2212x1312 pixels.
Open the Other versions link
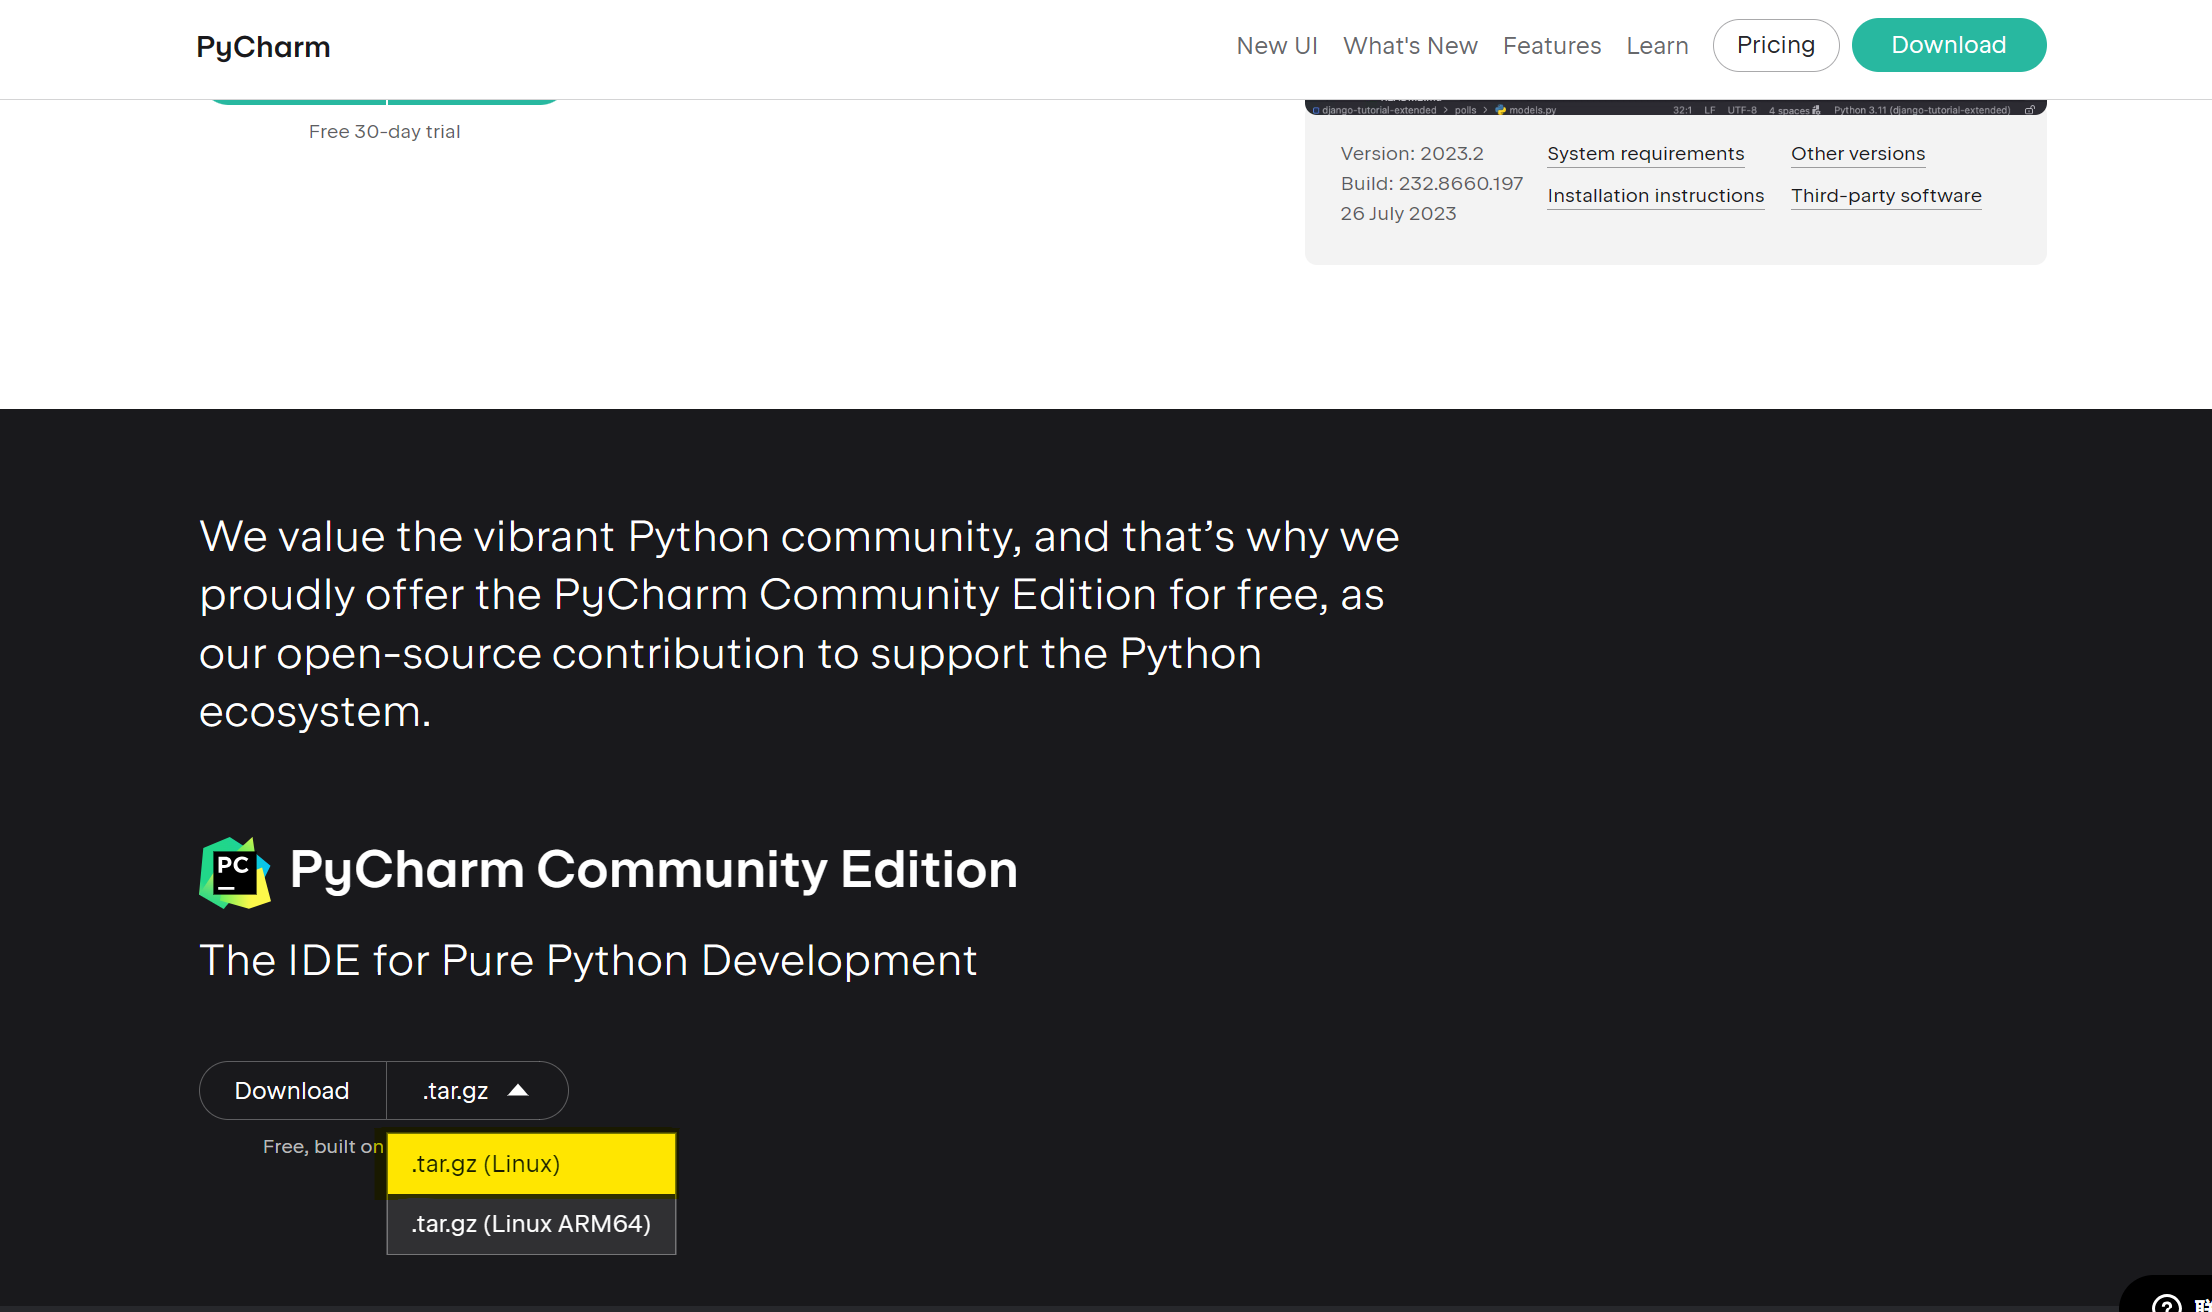1858,153
